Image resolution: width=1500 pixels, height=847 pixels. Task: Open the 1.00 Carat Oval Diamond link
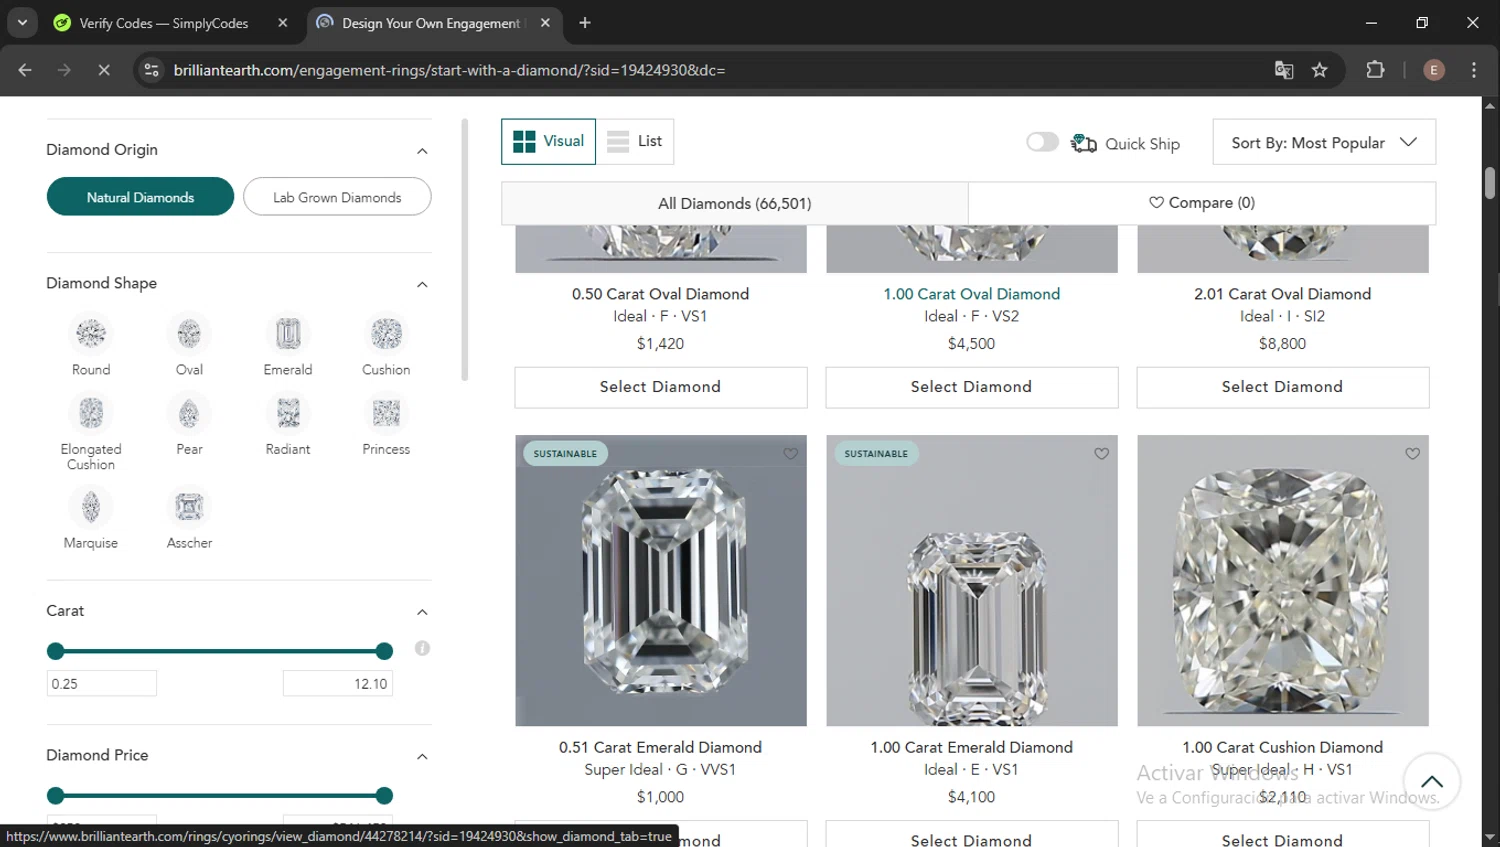tap(971, 294)
